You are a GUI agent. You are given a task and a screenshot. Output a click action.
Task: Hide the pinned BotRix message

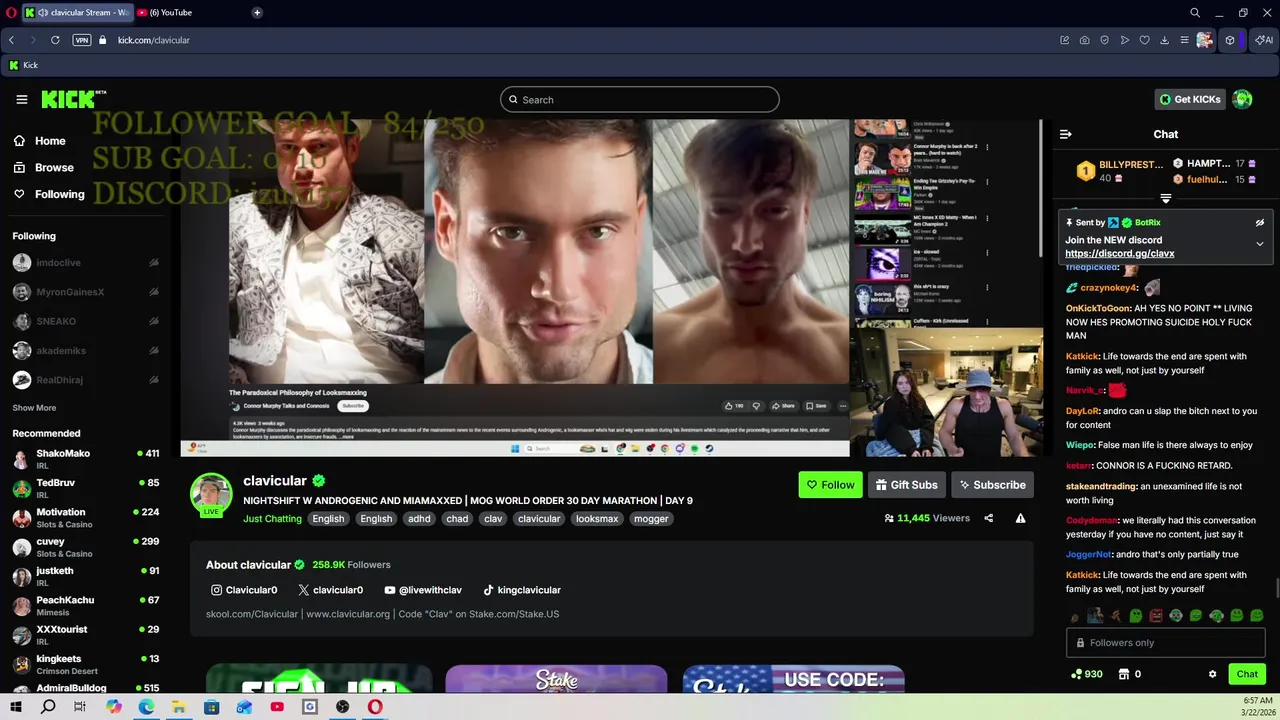[x=1260, y=223]
